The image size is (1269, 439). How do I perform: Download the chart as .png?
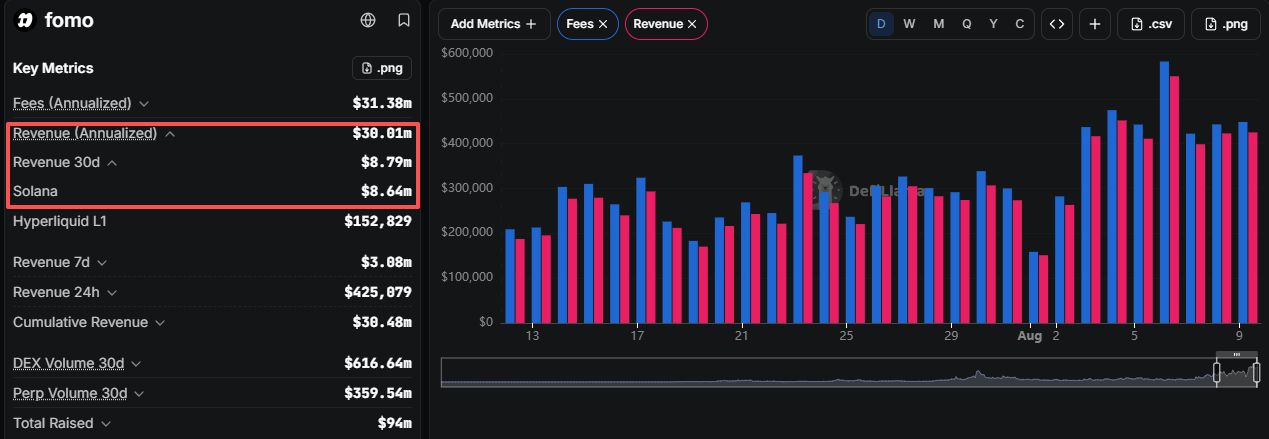coord(1226,24)
